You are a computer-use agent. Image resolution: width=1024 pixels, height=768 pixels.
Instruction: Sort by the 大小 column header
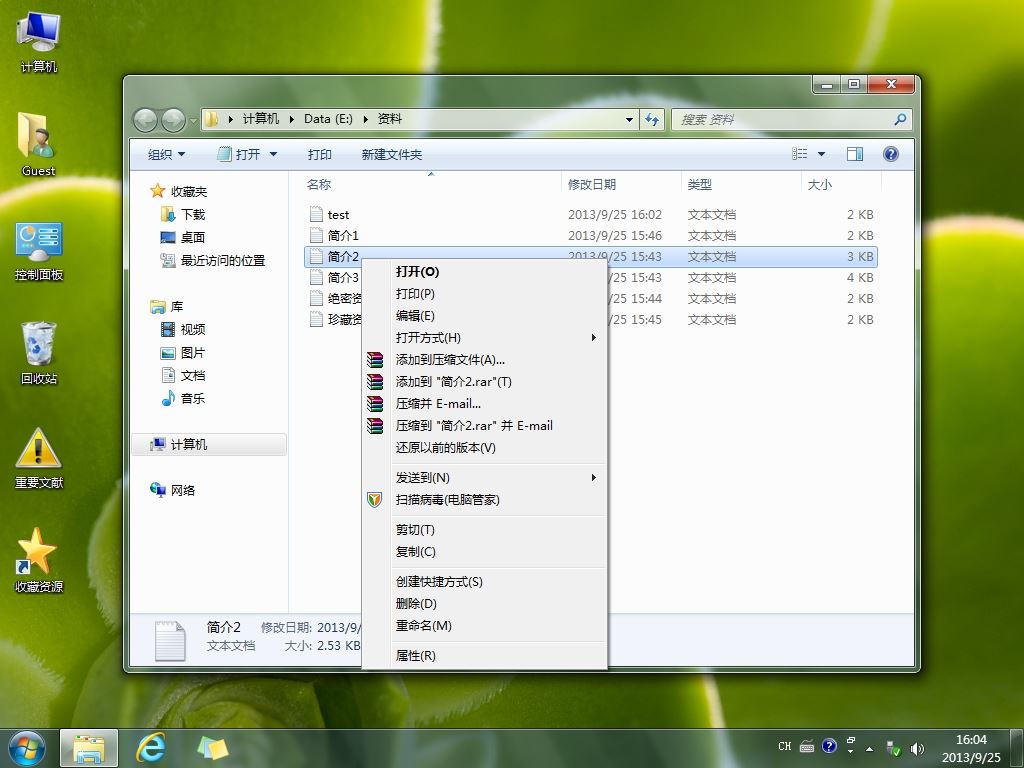(820, 184)
